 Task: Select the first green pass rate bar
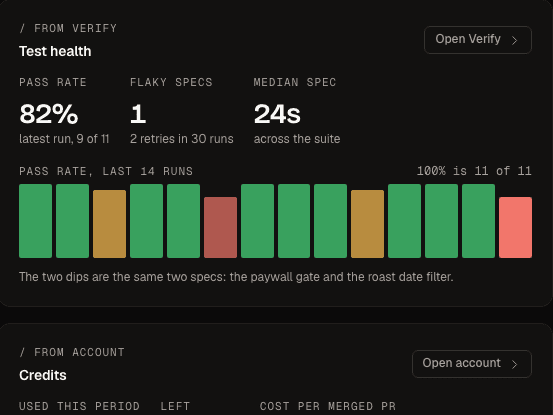coord(35,221)
